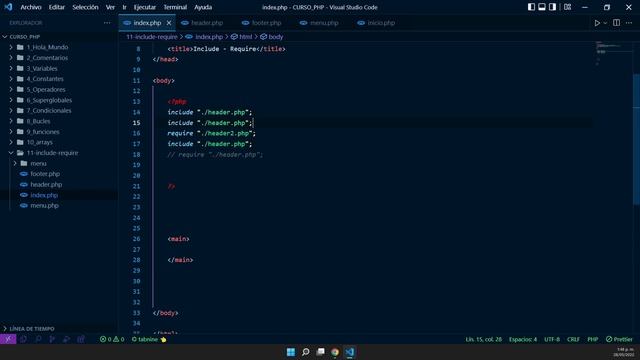The width and height of the screenshot is (640, 360).
Task: Expand the 6_Superglobales folder
Action: [x=59, y=100]
